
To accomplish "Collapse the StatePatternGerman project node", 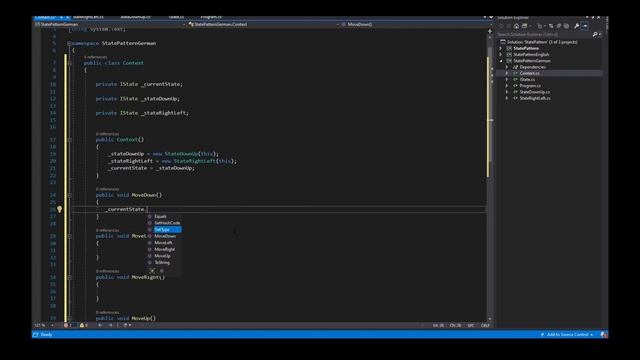I will (x=501, y=61).
